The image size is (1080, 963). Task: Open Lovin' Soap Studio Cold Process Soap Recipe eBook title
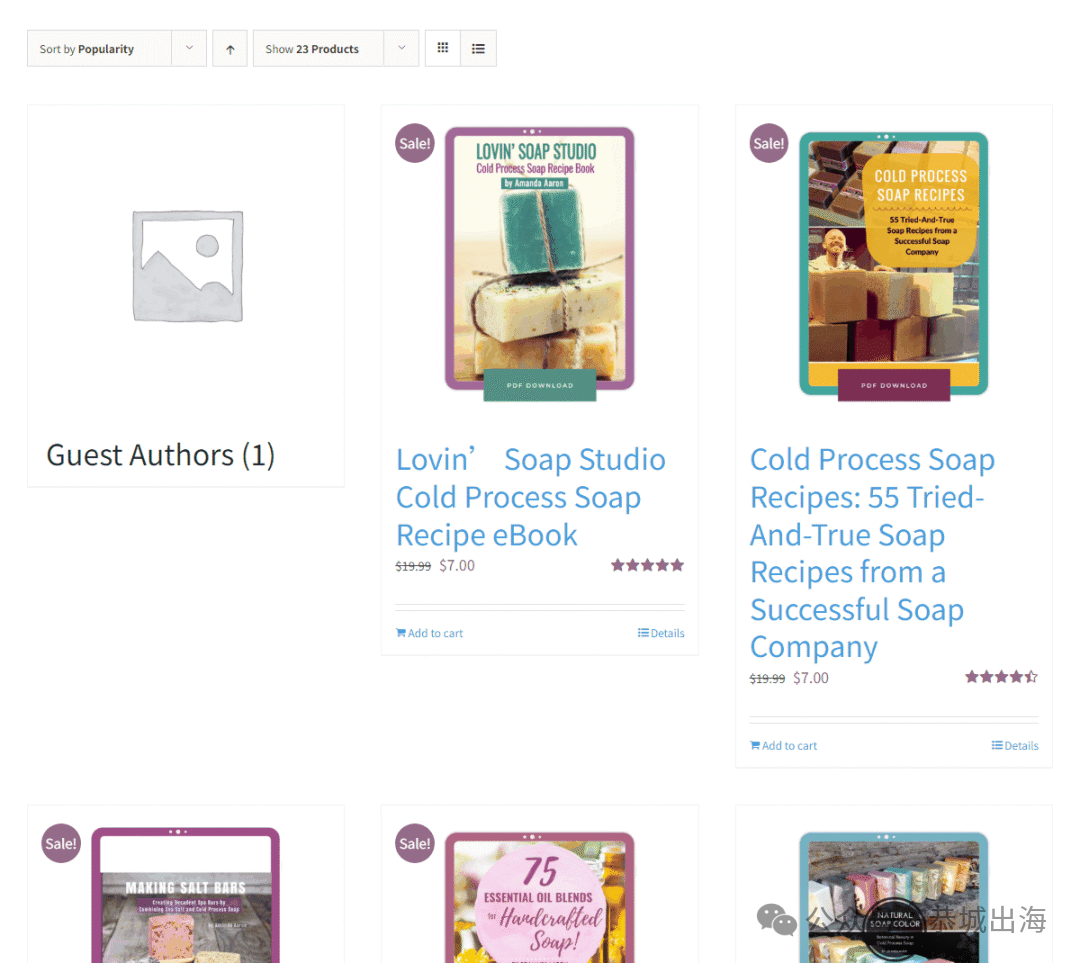point(531,497)
